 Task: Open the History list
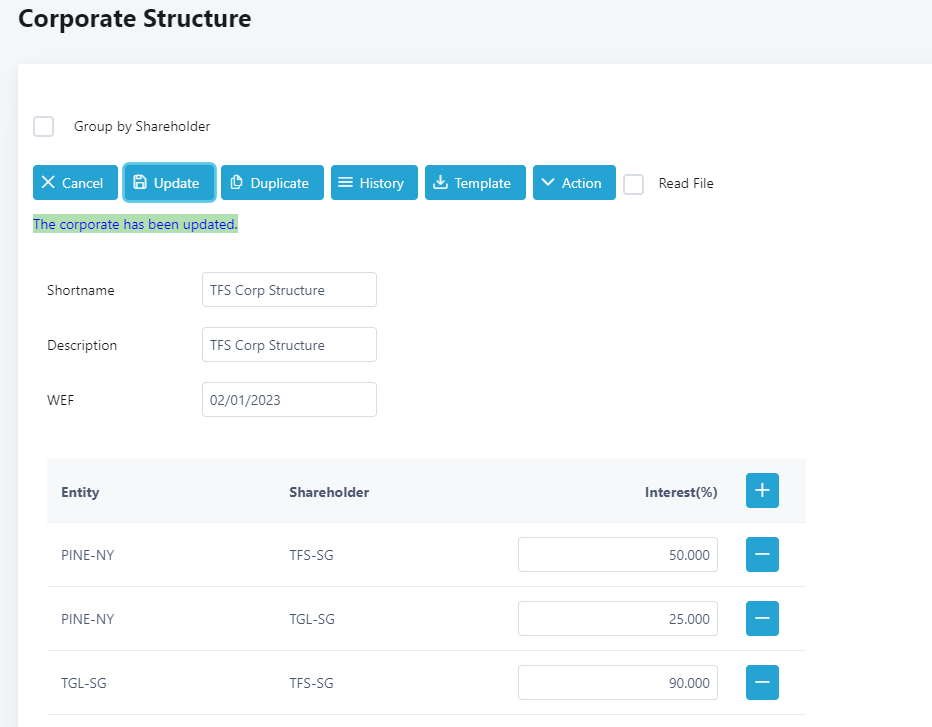click(x=370, y=183)
